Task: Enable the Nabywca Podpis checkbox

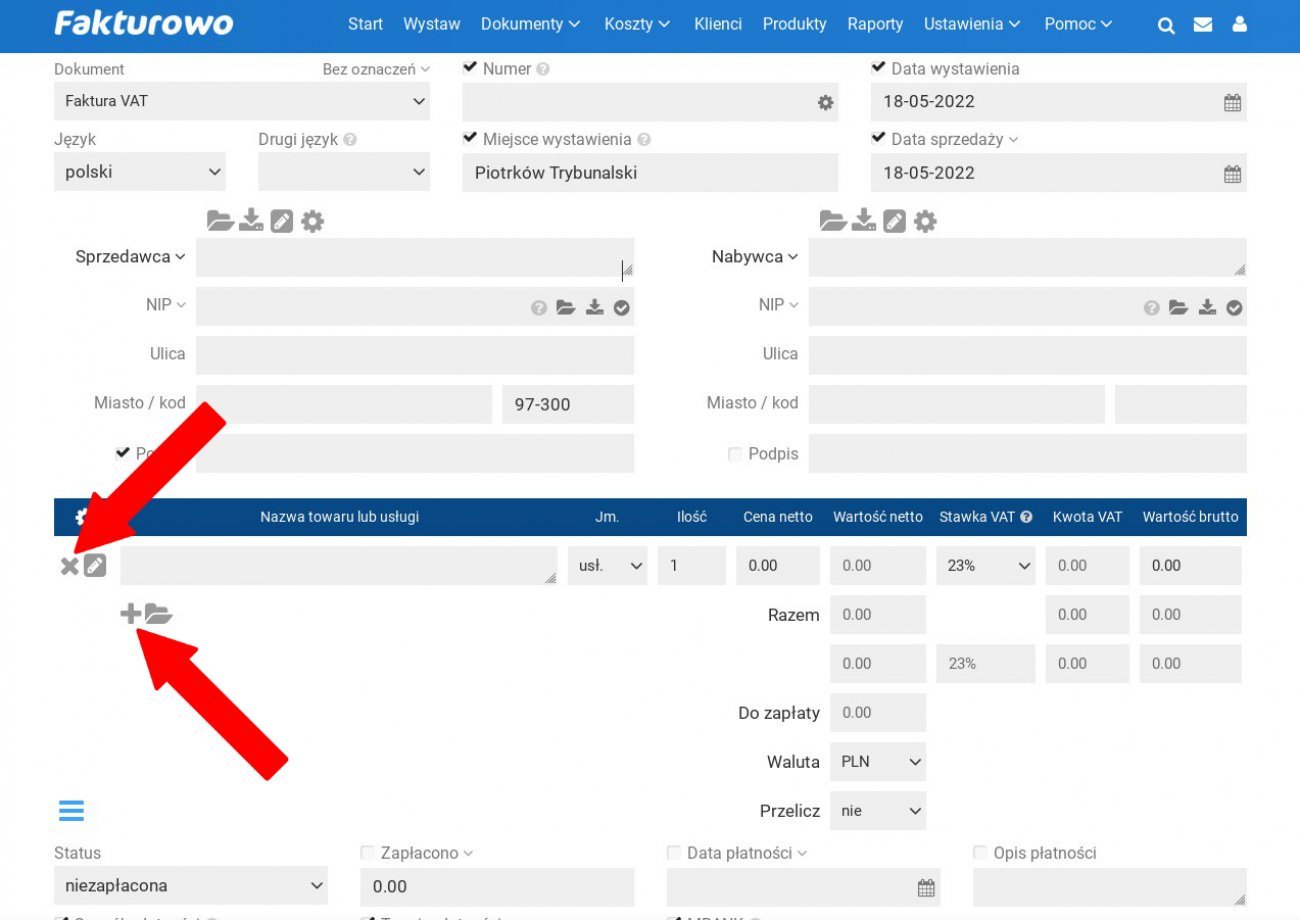Action: [735, 454]
